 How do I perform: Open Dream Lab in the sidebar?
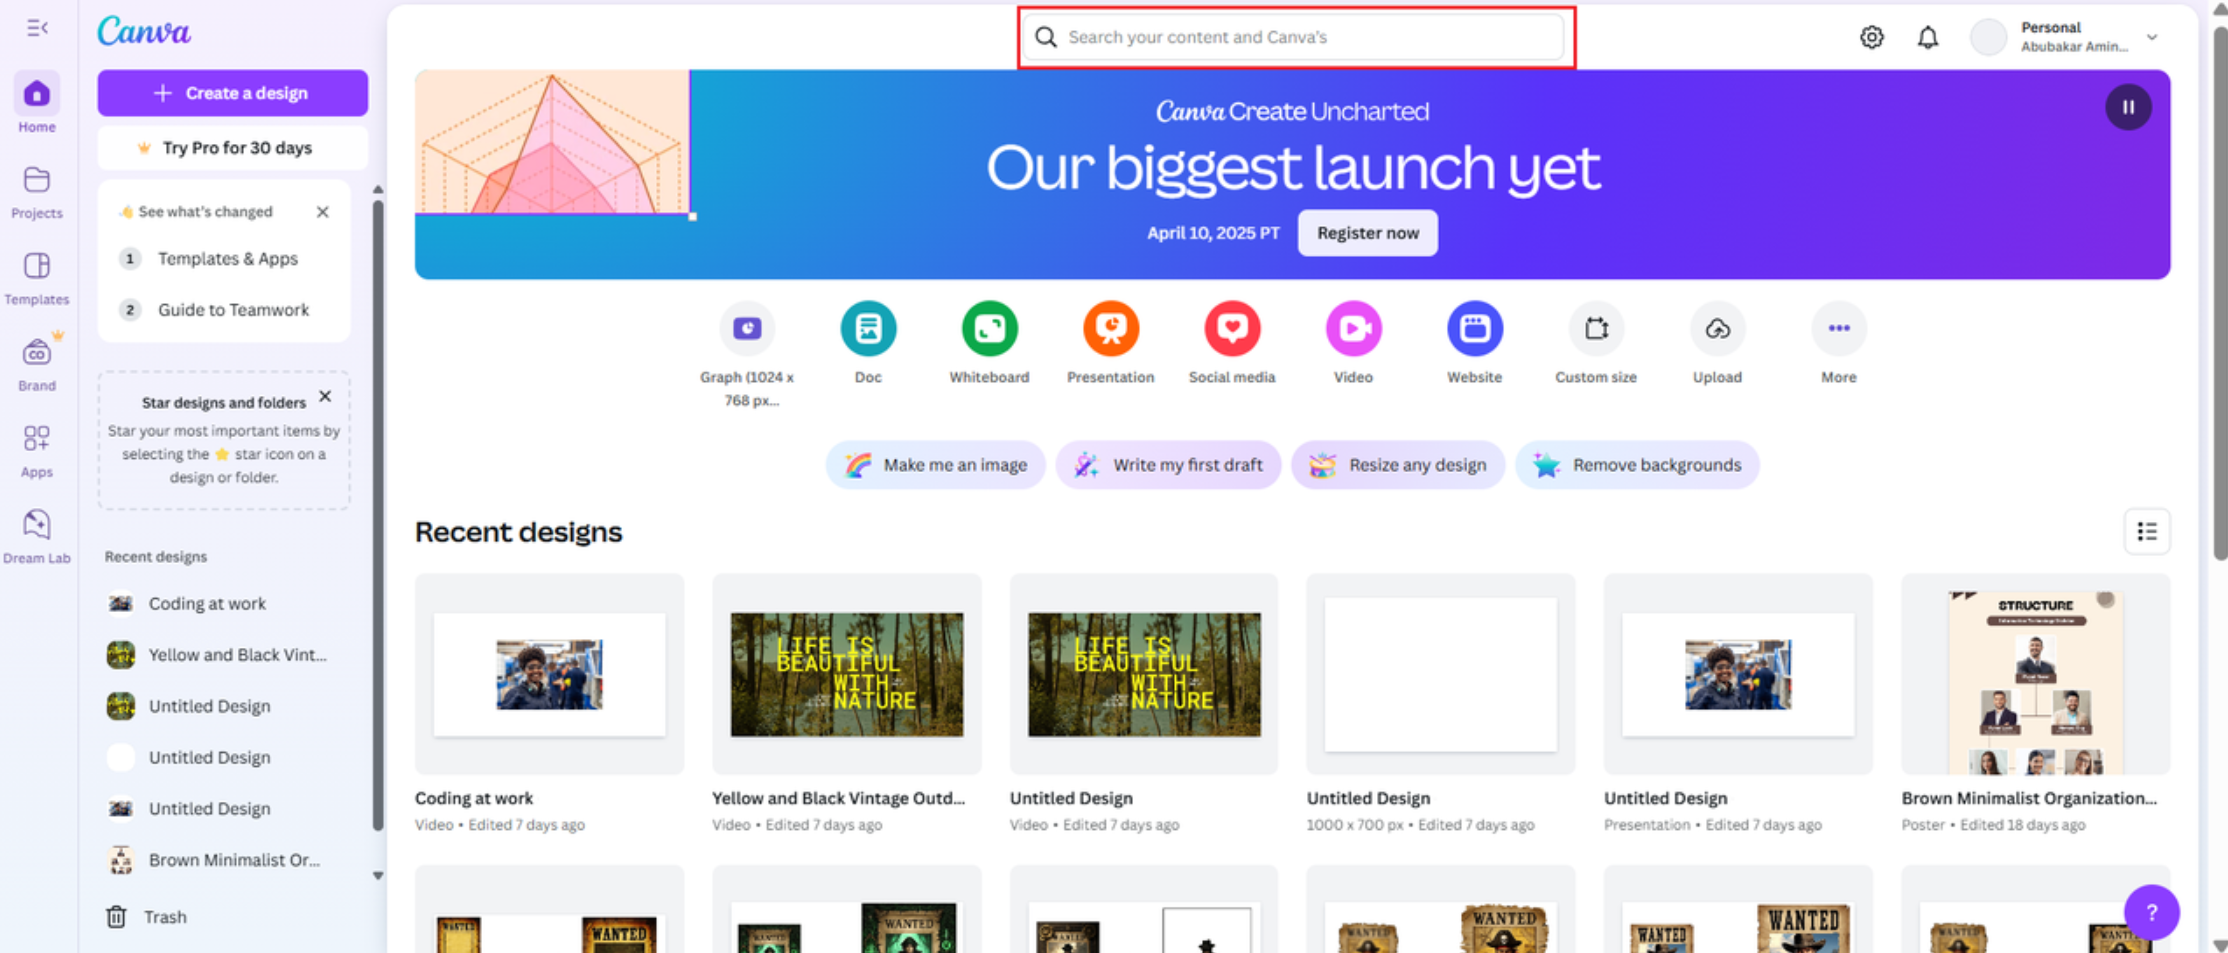pyautogui.click(x=37, y=536)
